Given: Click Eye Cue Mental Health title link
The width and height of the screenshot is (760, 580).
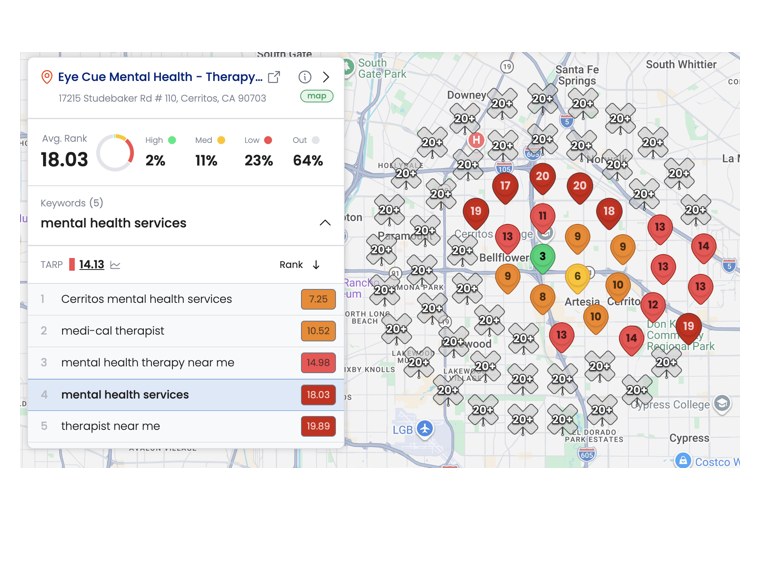Looking at the screenshot, I should tap(160, 77).
